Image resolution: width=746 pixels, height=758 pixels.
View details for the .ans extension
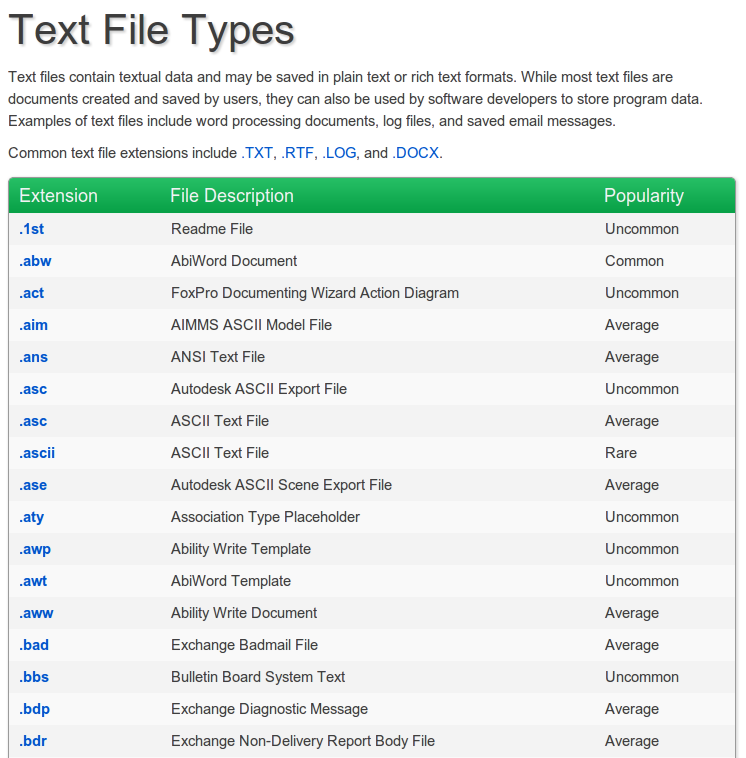click(33, 357)
